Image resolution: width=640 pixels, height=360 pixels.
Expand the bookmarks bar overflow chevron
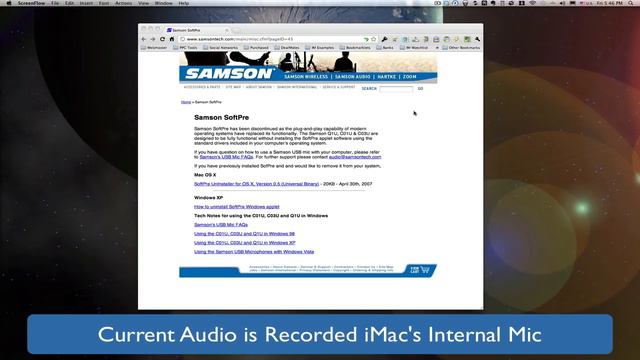click(437, 48)
